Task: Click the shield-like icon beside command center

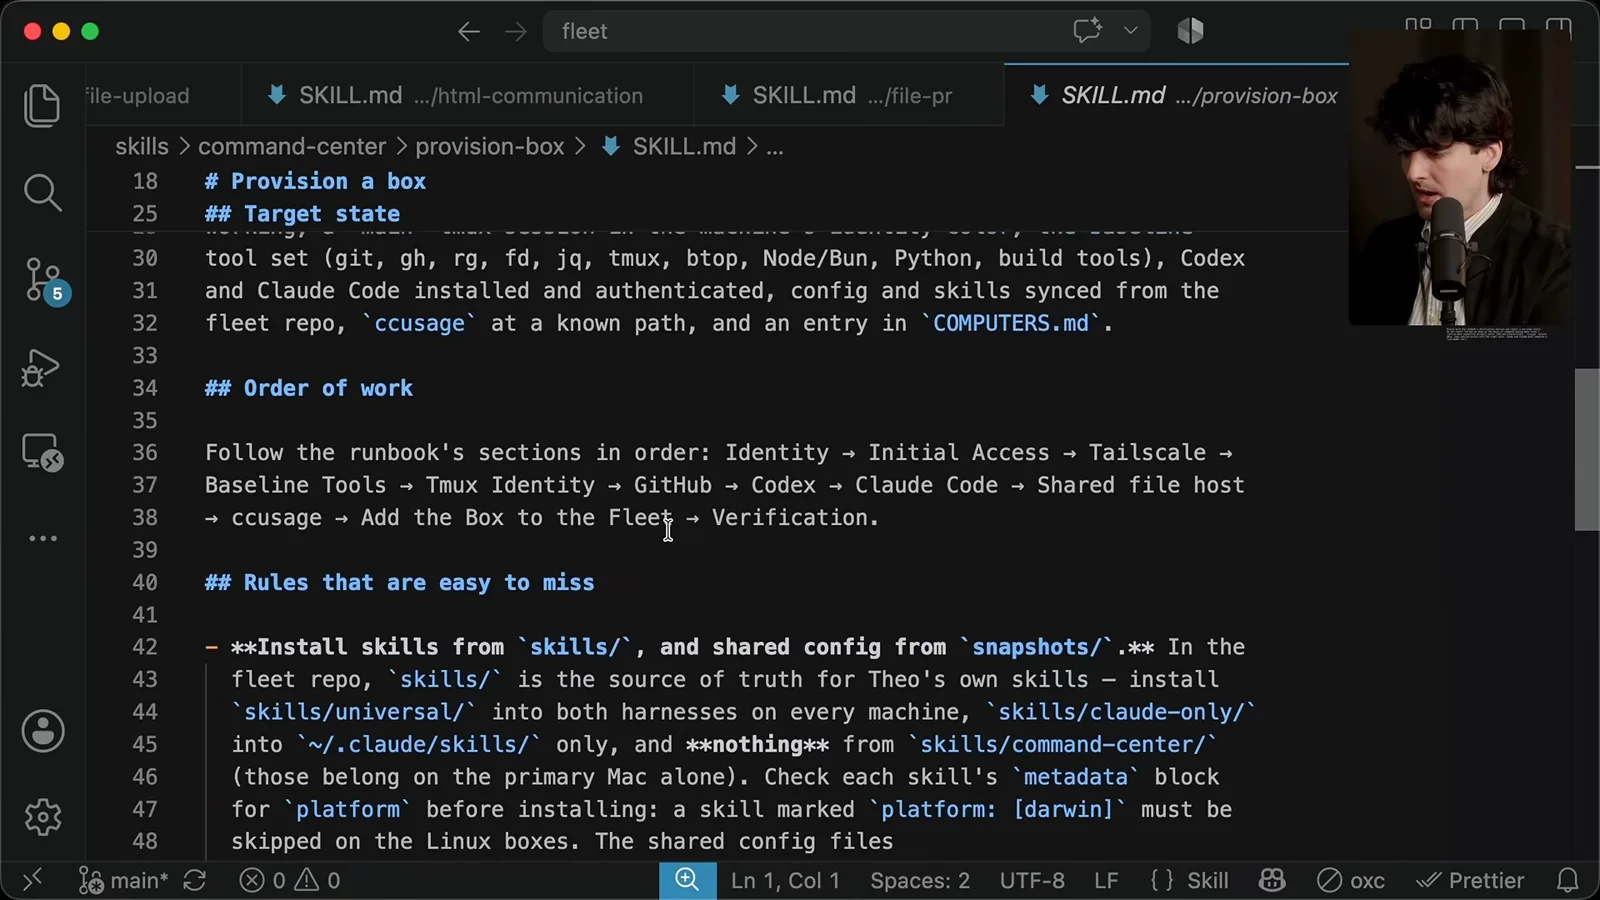Action: [x=1190, y=31]
